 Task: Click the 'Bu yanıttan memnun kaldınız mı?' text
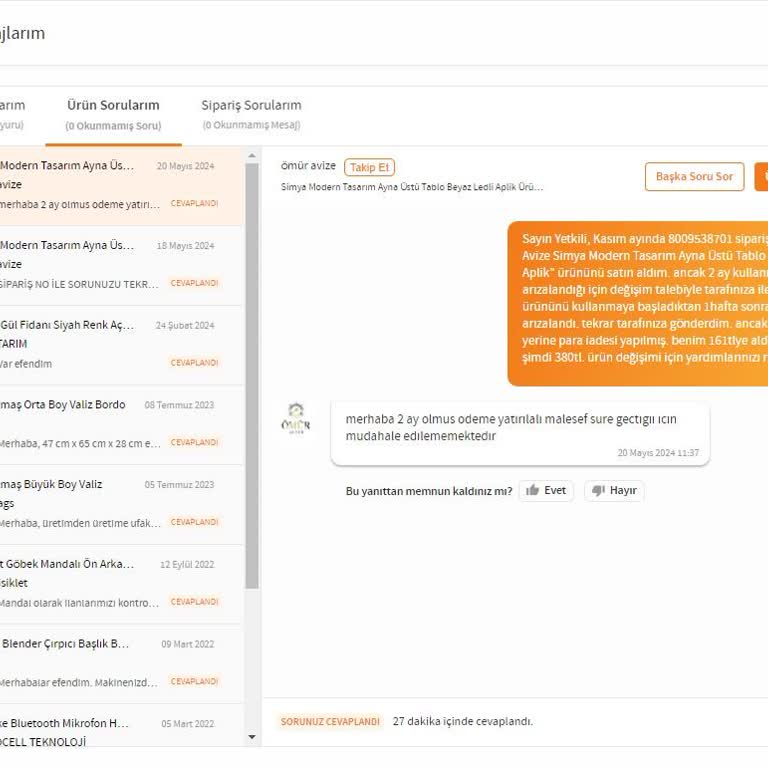(429, 491)
